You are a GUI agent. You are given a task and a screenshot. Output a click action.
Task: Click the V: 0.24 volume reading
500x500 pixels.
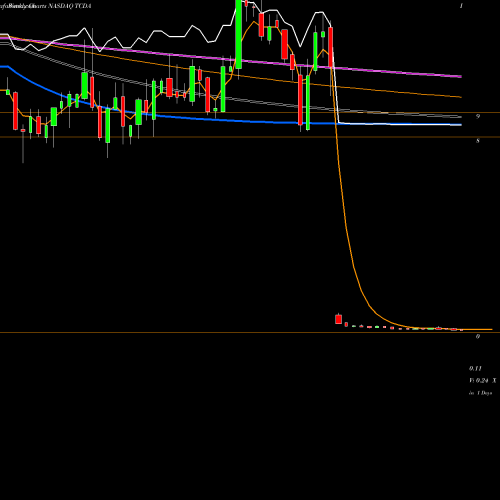click(x=479, y=380)
